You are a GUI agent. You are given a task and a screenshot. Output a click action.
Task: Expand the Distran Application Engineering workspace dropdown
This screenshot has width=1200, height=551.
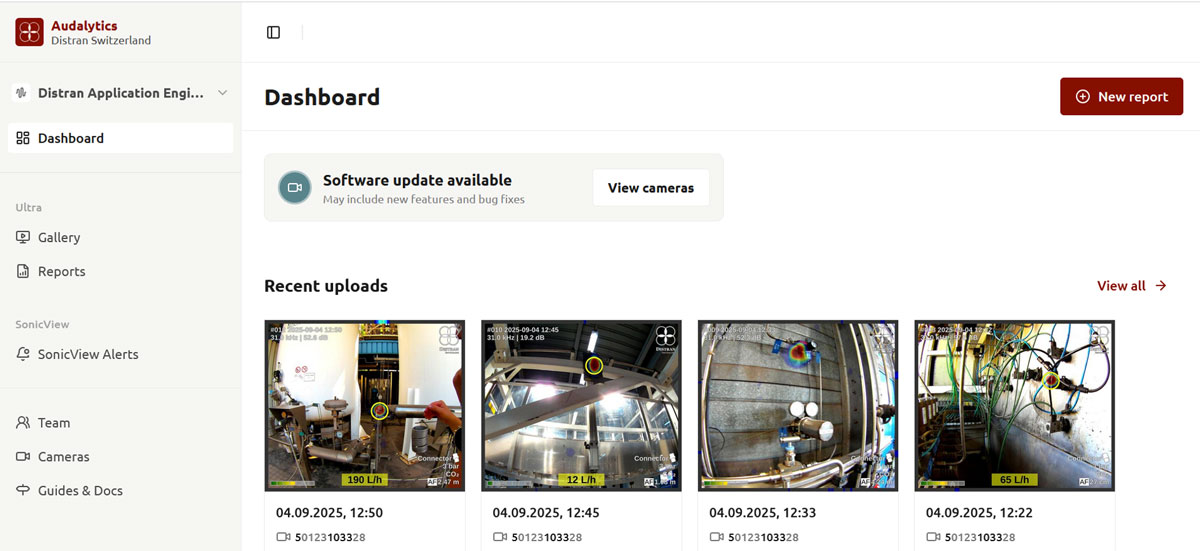pos(222,93)
